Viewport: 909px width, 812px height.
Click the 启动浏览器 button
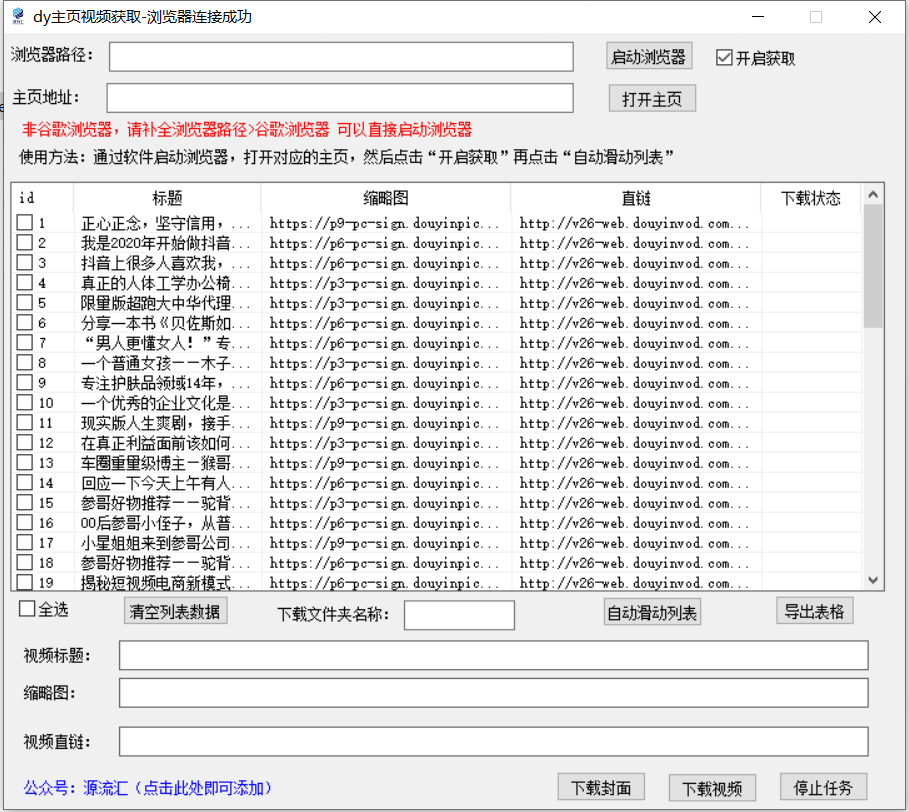pos(649,56)
